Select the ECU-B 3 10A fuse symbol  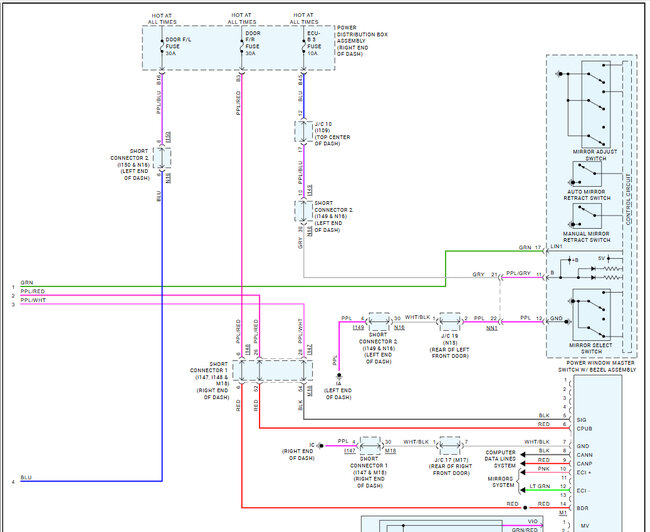coord(303,45)
